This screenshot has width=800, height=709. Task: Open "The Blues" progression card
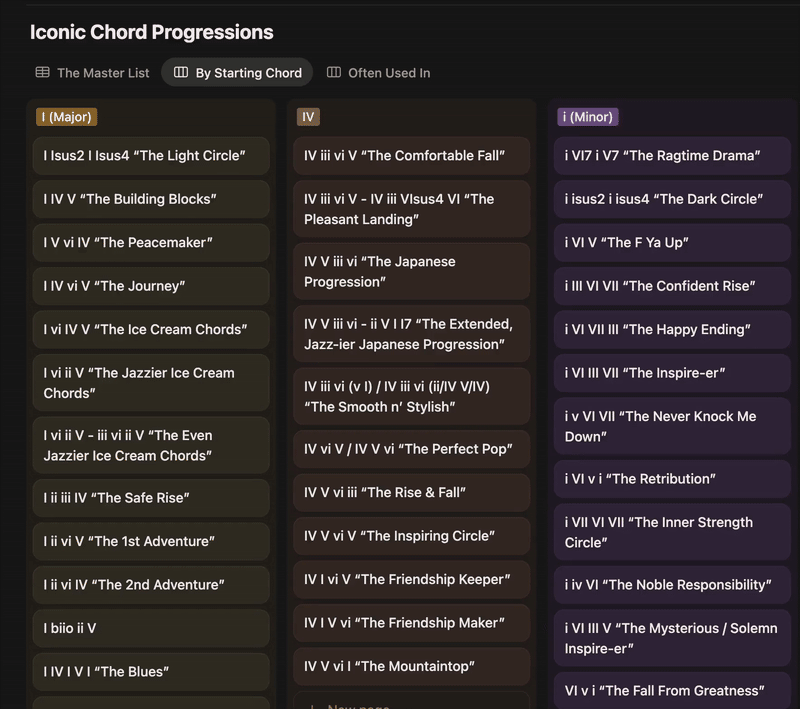pyautogui.click(x=151, y=672)
